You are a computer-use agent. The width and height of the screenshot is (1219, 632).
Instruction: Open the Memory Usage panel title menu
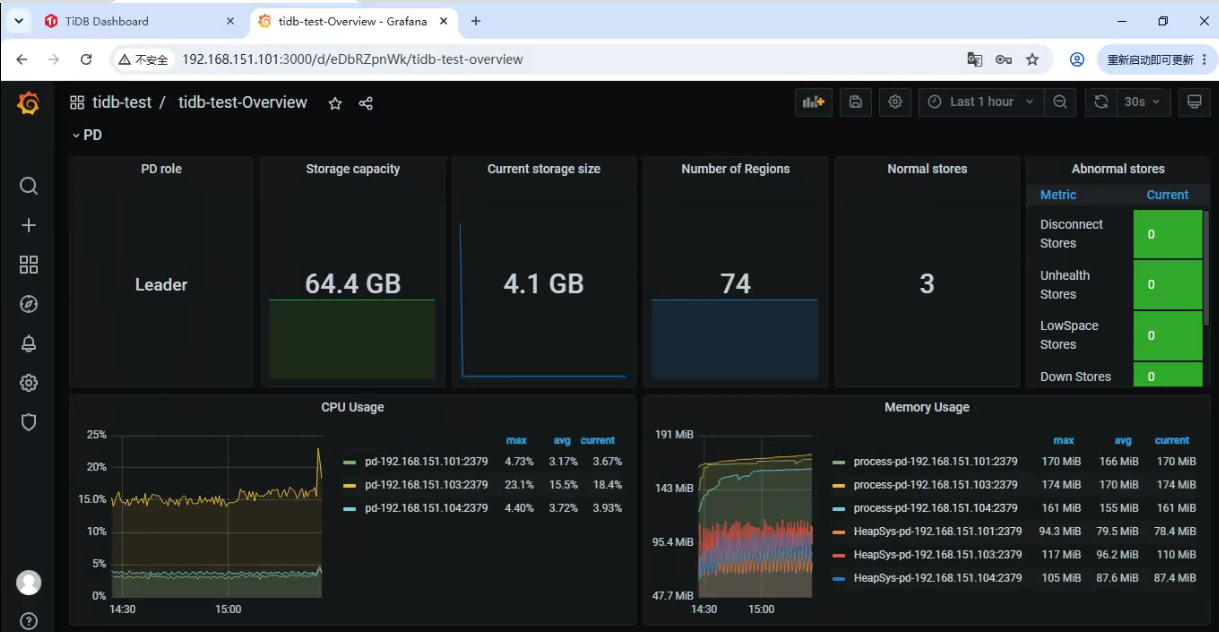[x=926, y=407]
